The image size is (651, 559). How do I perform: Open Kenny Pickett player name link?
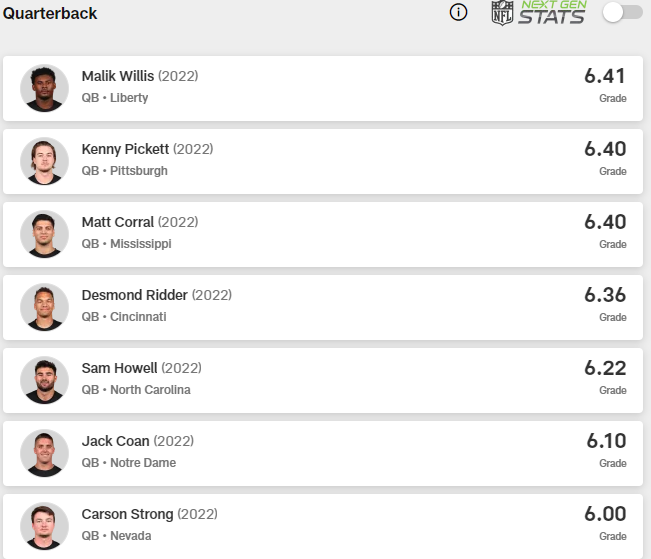pos(125,149)
